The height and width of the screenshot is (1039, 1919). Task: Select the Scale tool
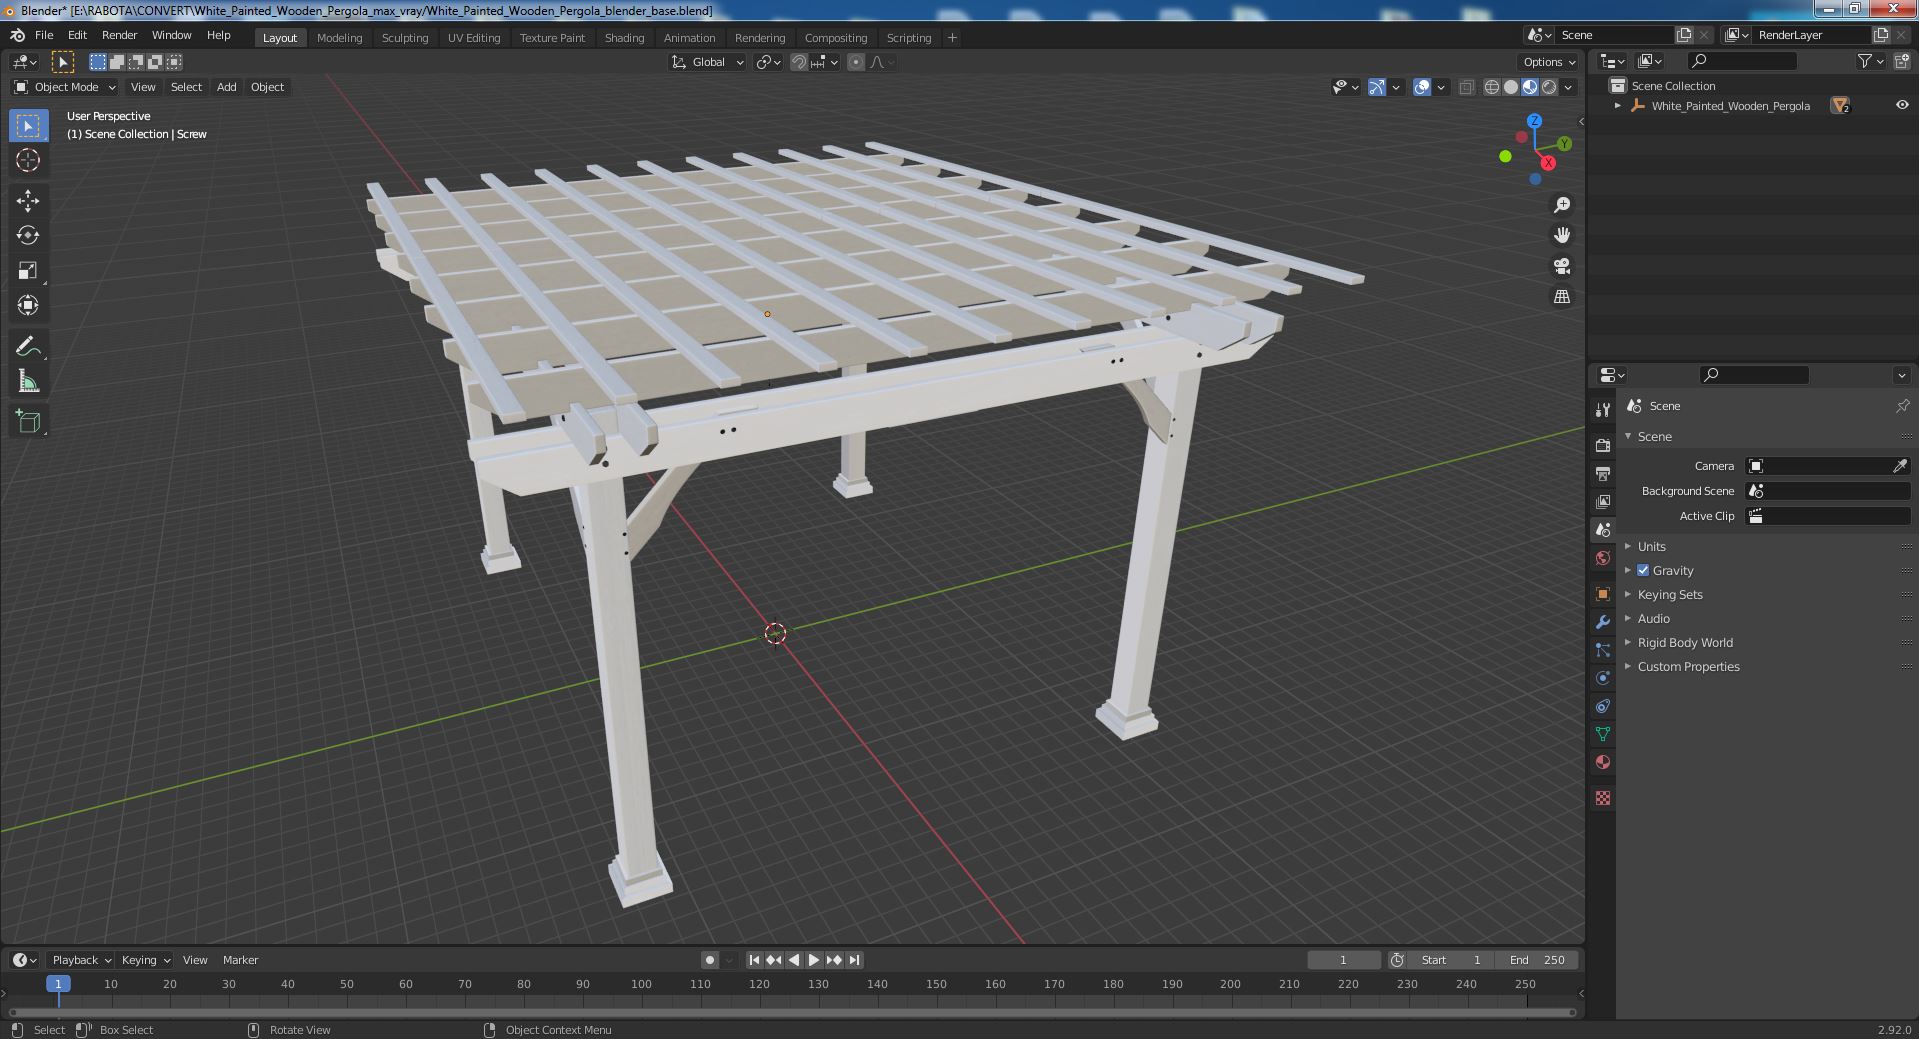pos(28,271)
